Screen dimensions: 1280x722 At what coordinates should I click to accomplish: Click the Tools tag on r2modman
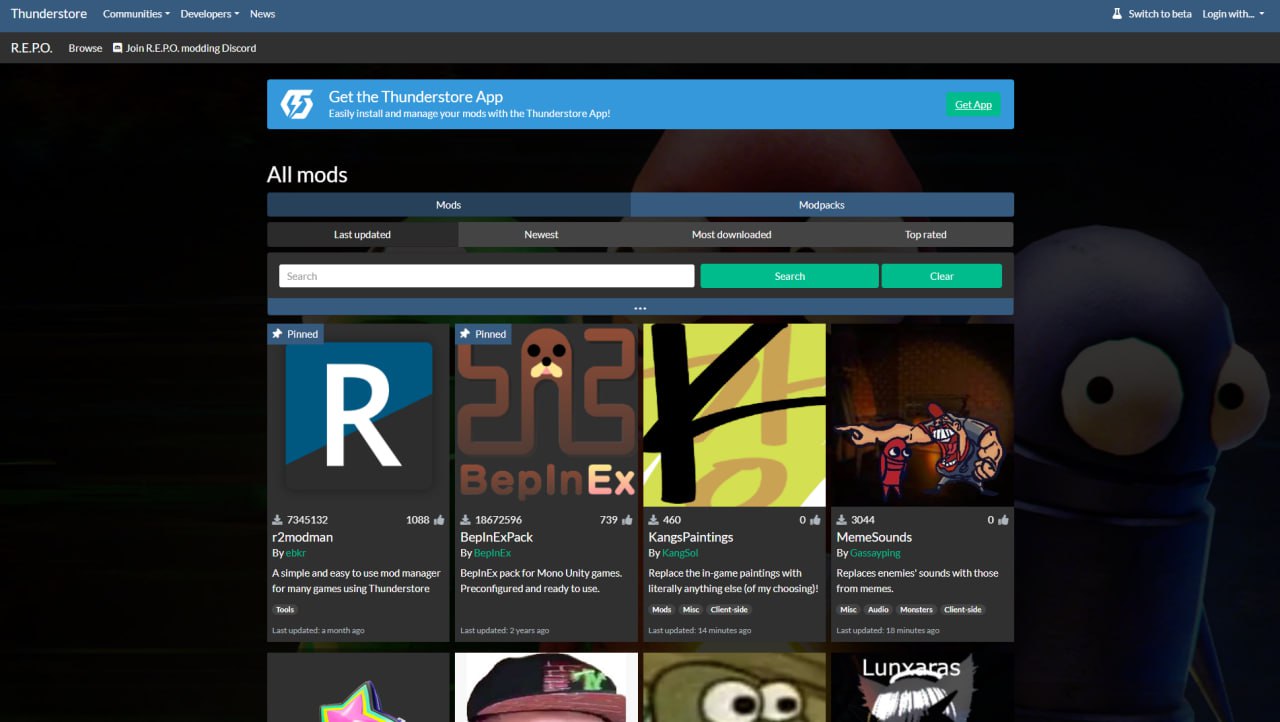coord(285,609)
